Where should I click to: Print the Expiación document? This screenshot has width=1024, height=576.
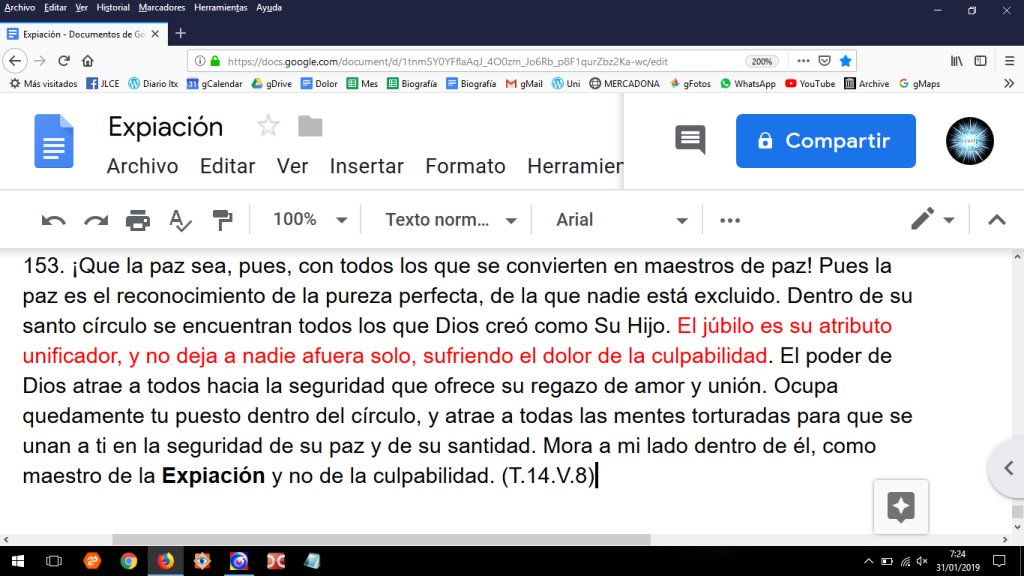[139, 219]
